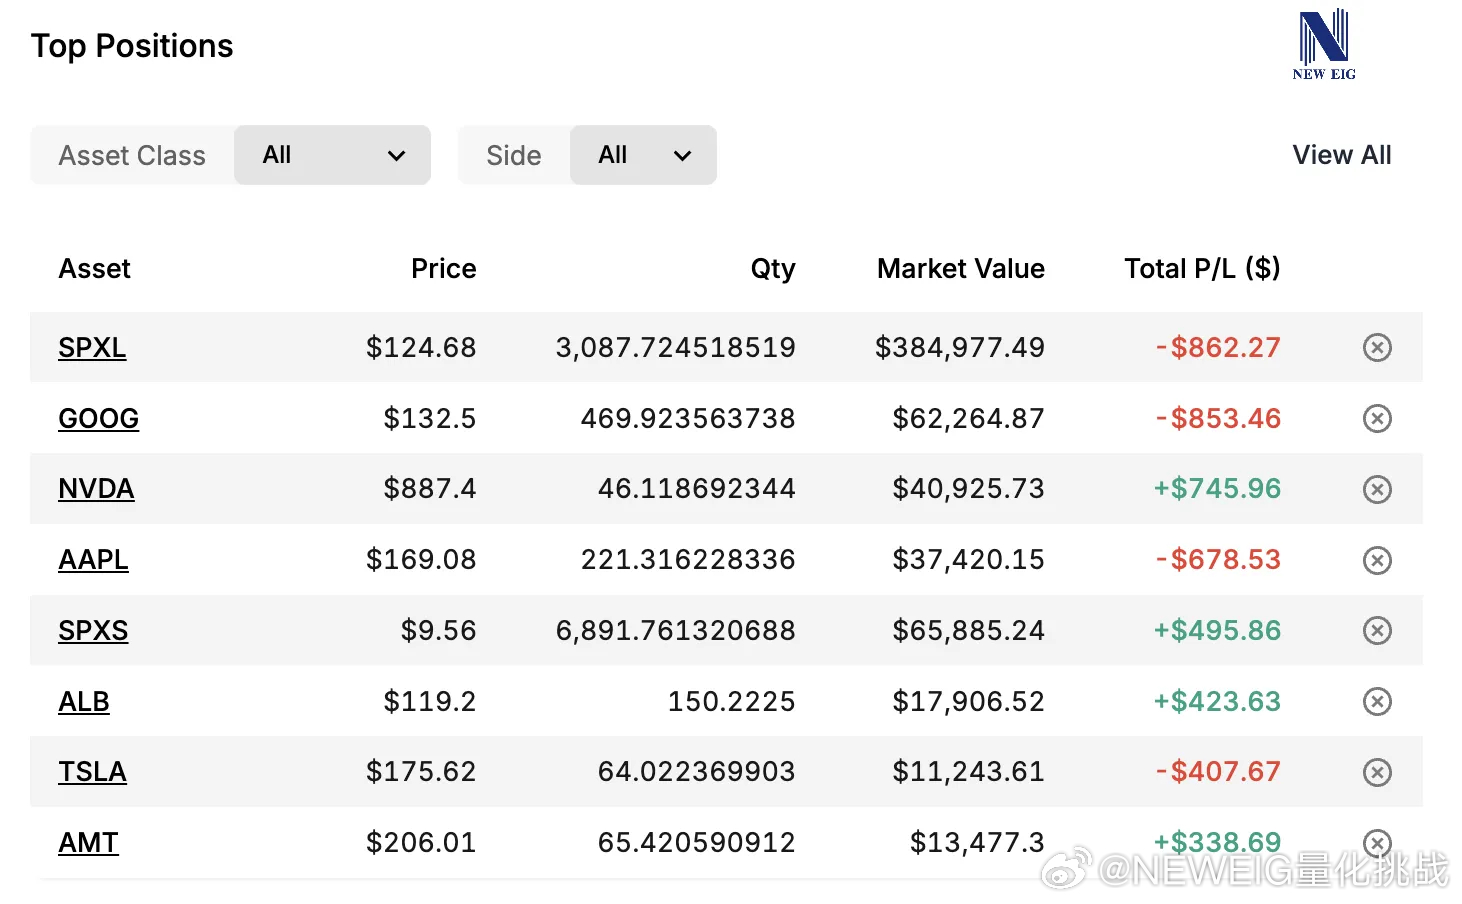
Task: Select GOOG quantity 469.923563738
Action: coord(688,418)
